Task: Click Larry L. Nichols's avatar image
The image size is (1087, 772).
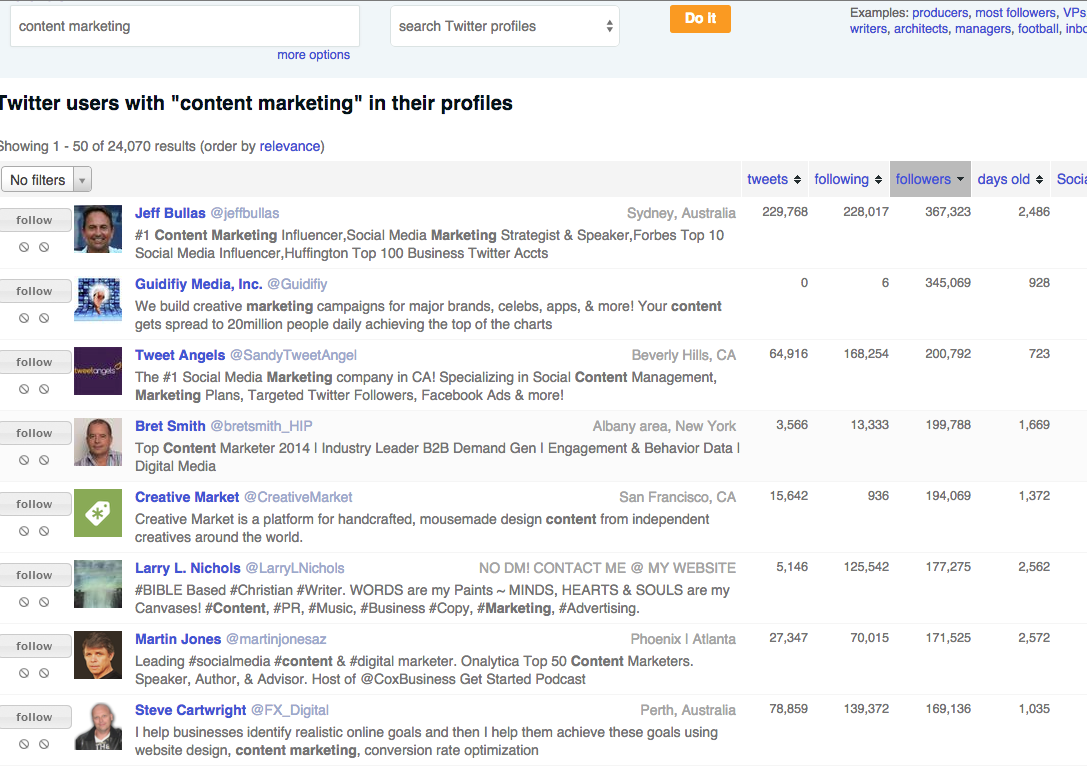Action: pyautogui.click(x=98, y=584)
